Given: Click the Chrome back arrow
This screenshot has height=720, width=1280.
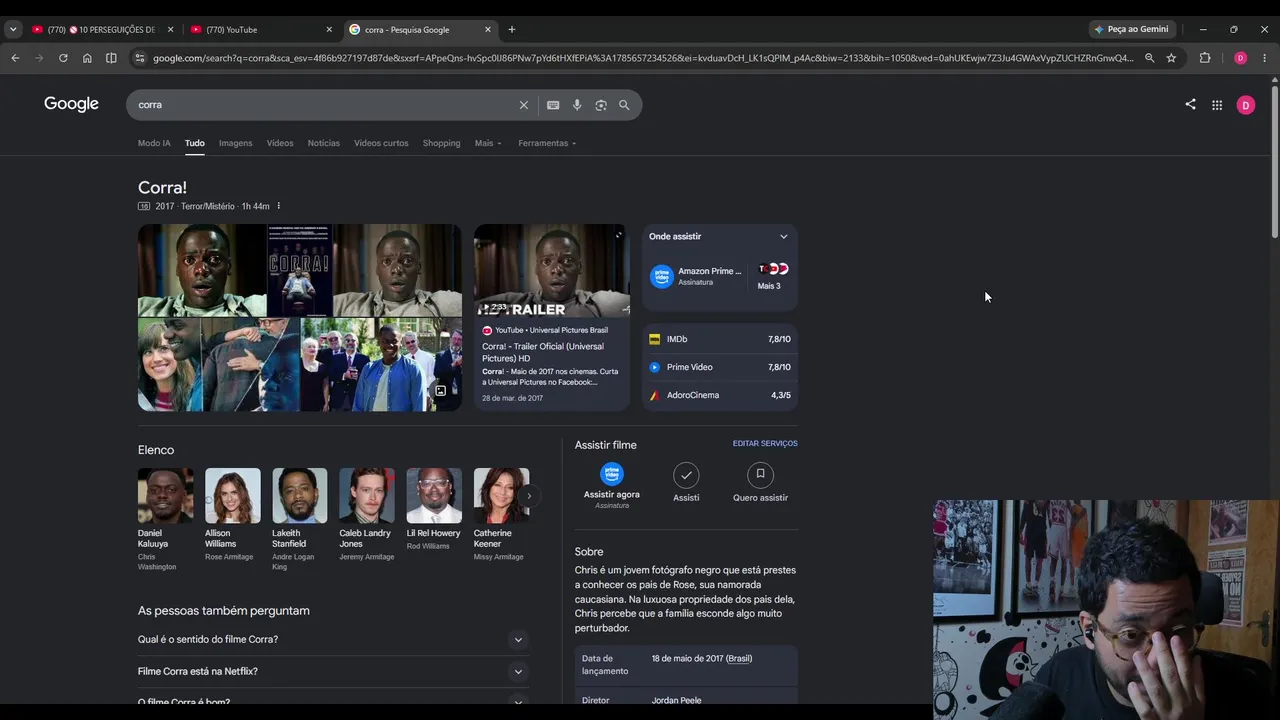Looking at the screenshot, I should pyautogui.click(x=15, y=58).
